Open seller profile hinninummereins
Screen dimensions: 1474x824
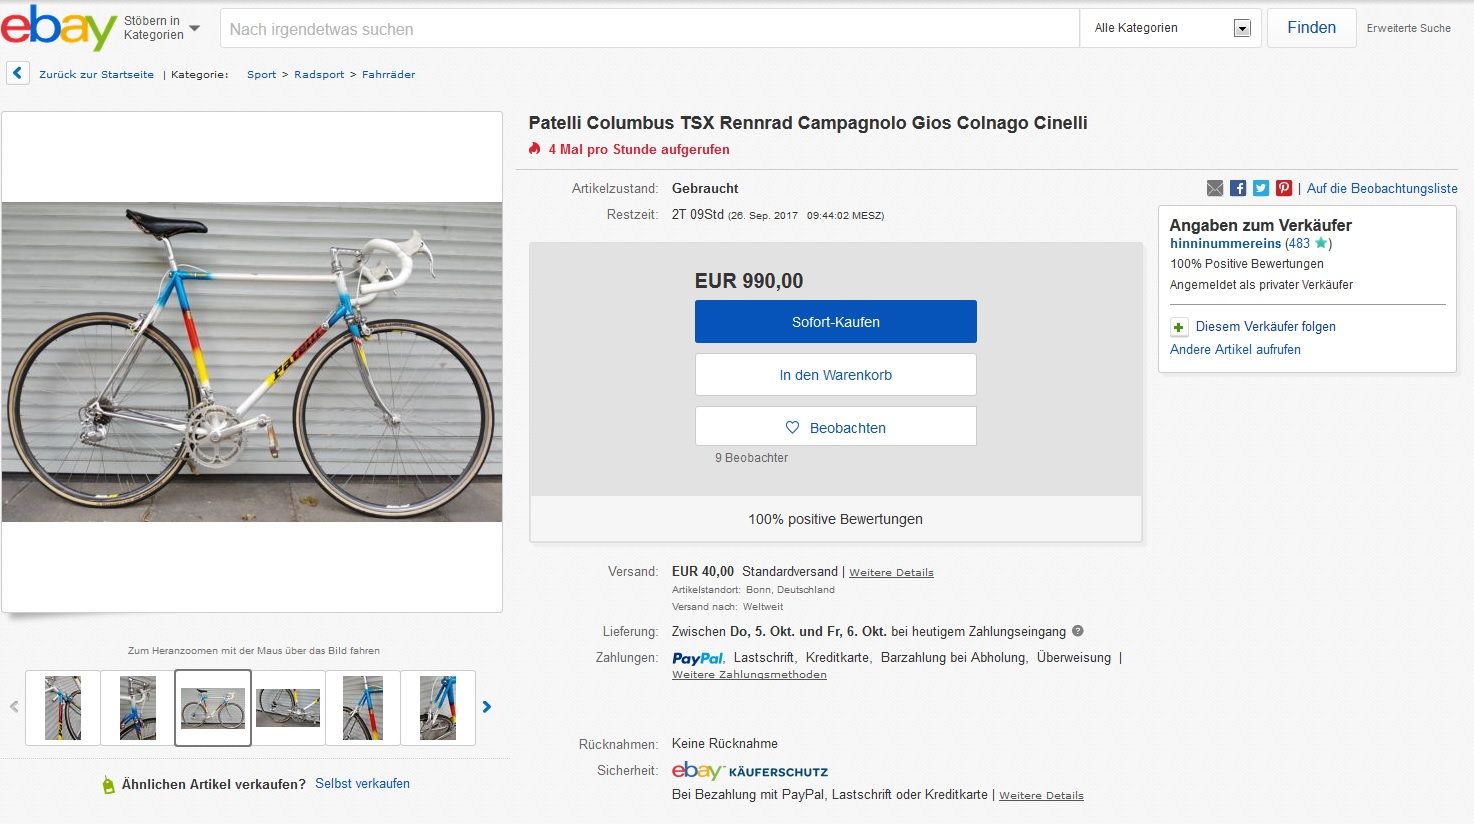coord(1225,243)
